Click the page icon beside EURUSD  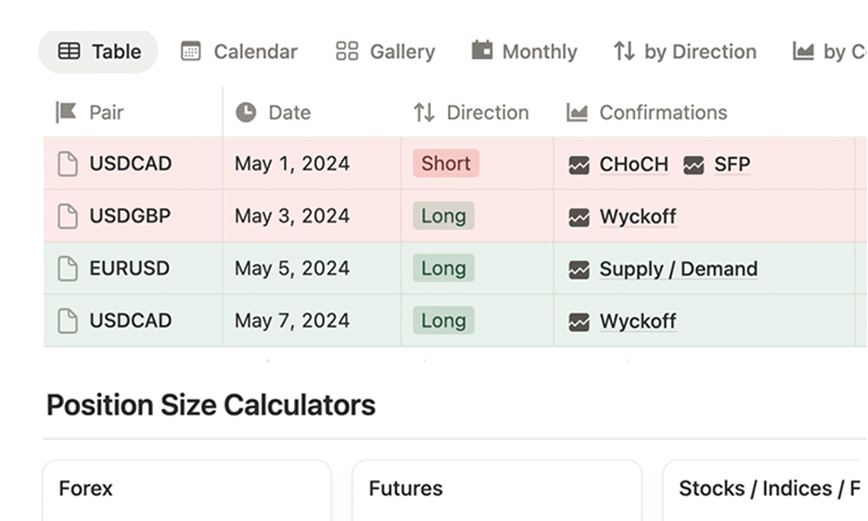coord(67,269)
